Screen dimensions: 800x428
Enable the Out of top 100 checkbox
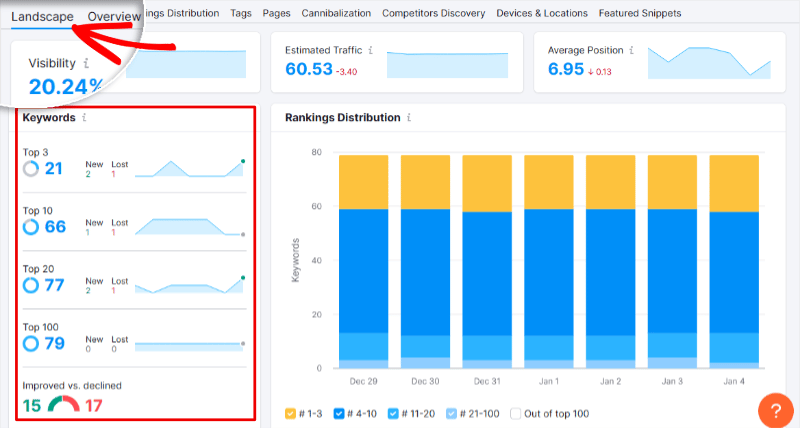[516, 412]
